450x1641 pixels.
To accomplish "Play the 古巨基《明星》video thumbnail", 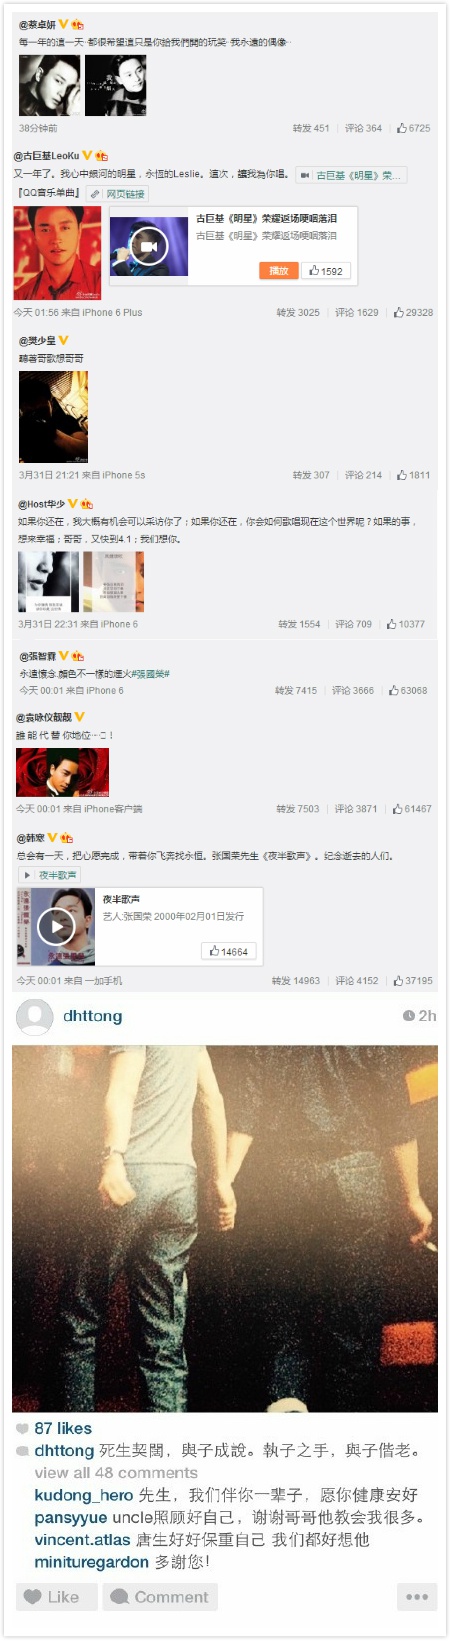I will click(x=148, y=246).
